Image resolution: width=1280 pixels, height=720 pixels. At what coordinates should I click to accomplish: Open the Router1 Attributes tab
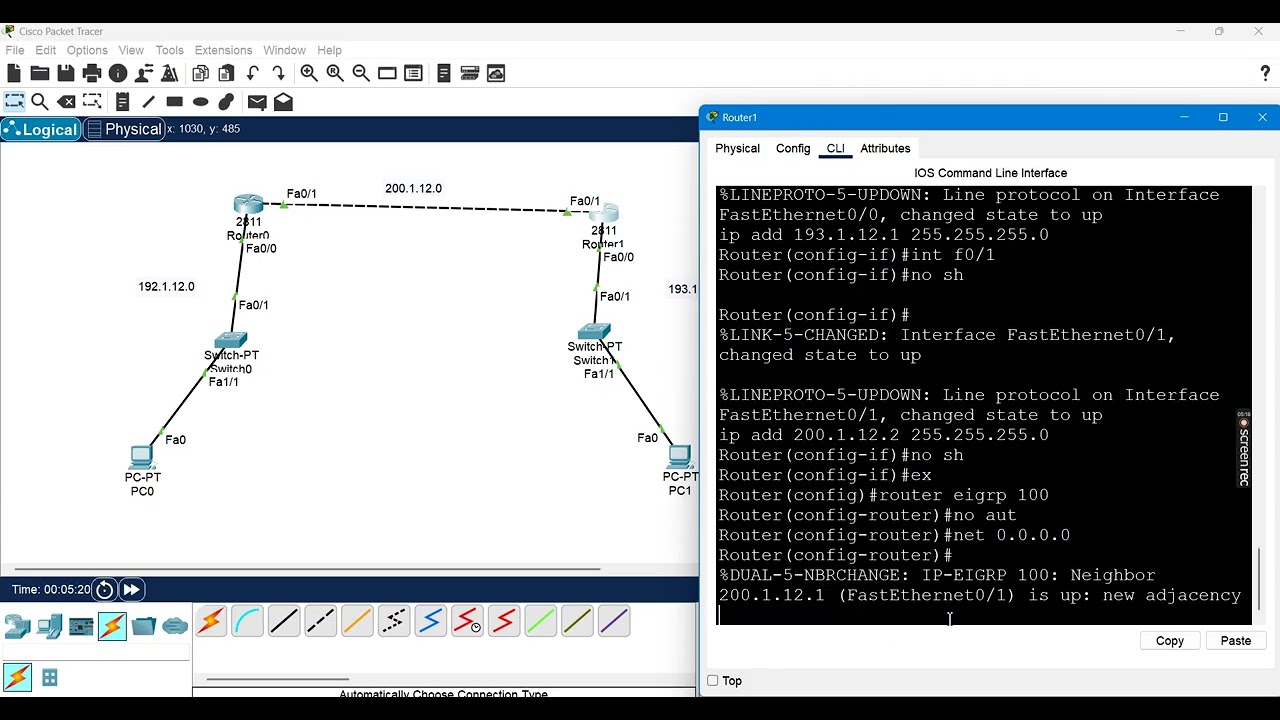click(x=885, y=148)
